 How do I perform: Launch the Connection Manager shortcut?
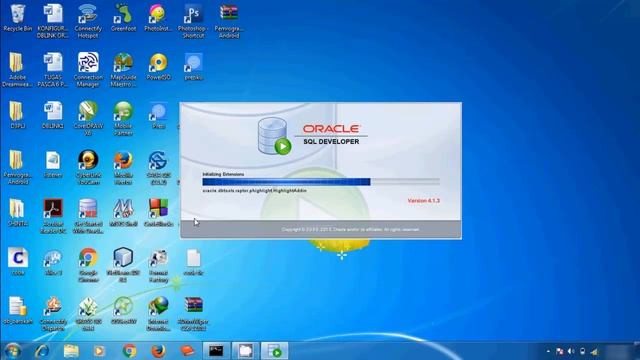pos(88,69)
